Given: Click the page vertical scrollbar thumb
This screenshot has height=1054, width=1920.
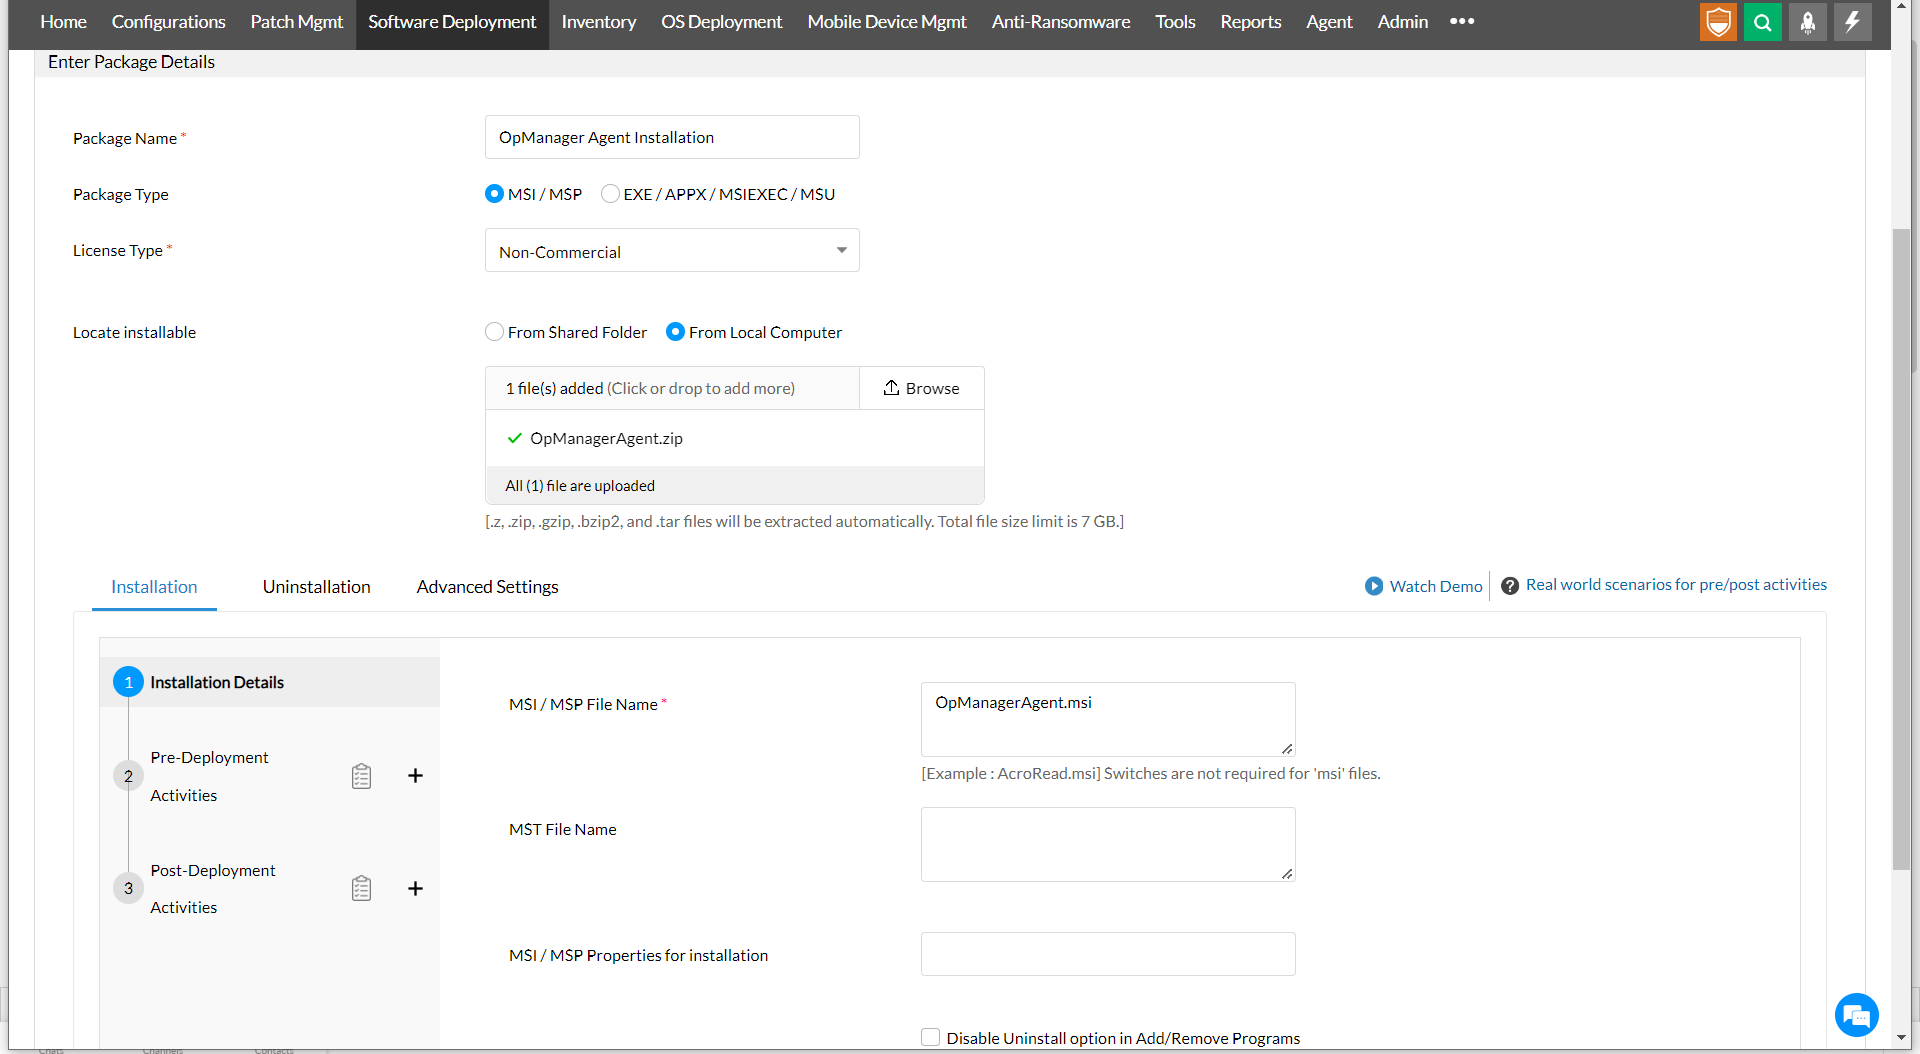Looking at the screenshot, I should (1901, 549).
